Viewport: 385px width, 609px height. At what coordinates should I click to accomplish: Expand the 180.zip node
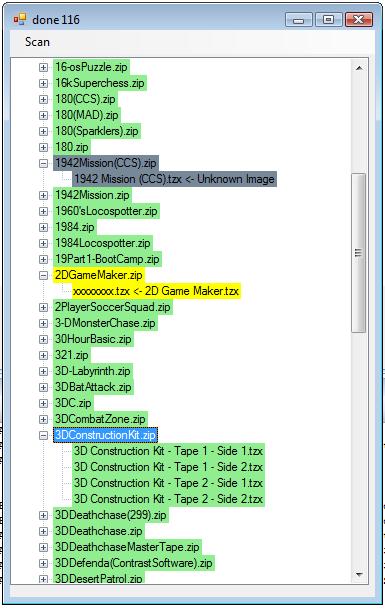click(43, 147)
